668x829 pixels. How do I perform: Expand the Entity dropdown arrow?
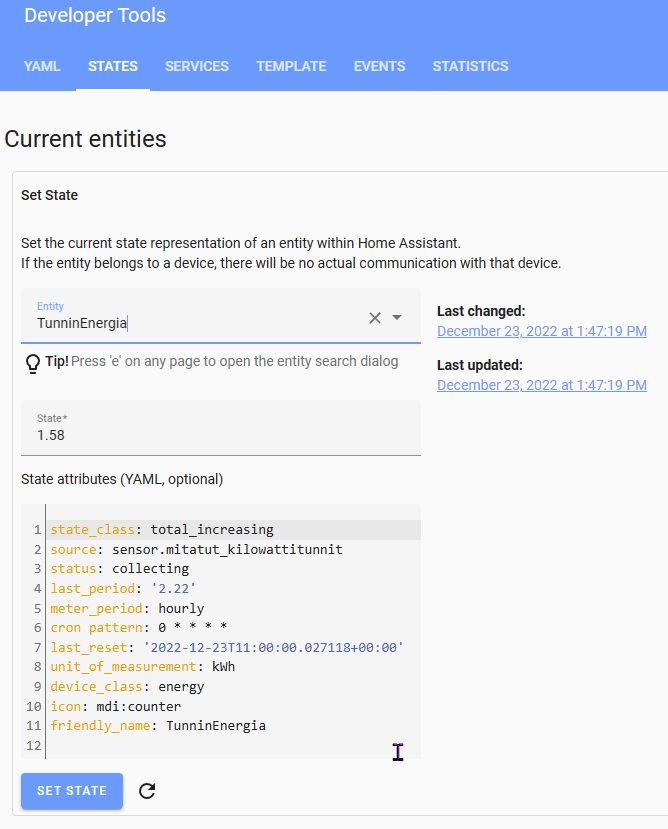click(397, 318)
